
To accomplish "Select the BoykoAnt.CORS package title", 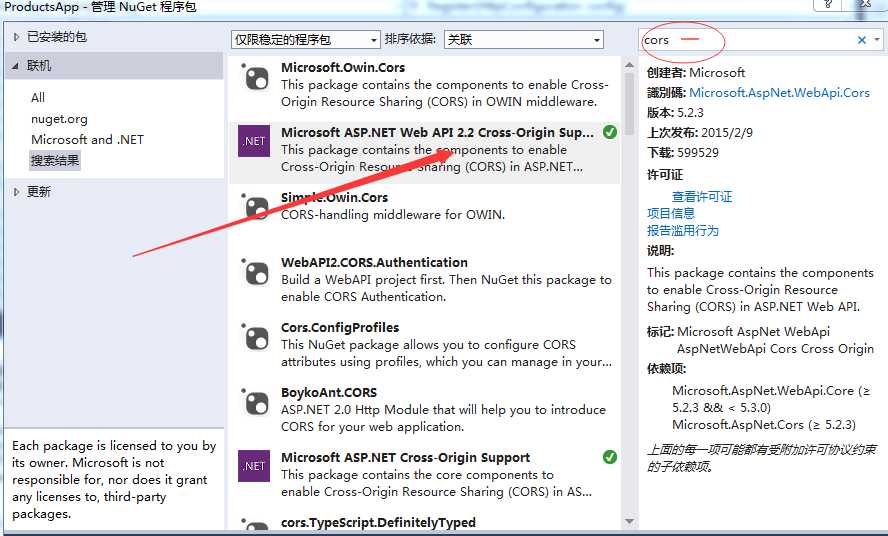I will coord(329,393).
